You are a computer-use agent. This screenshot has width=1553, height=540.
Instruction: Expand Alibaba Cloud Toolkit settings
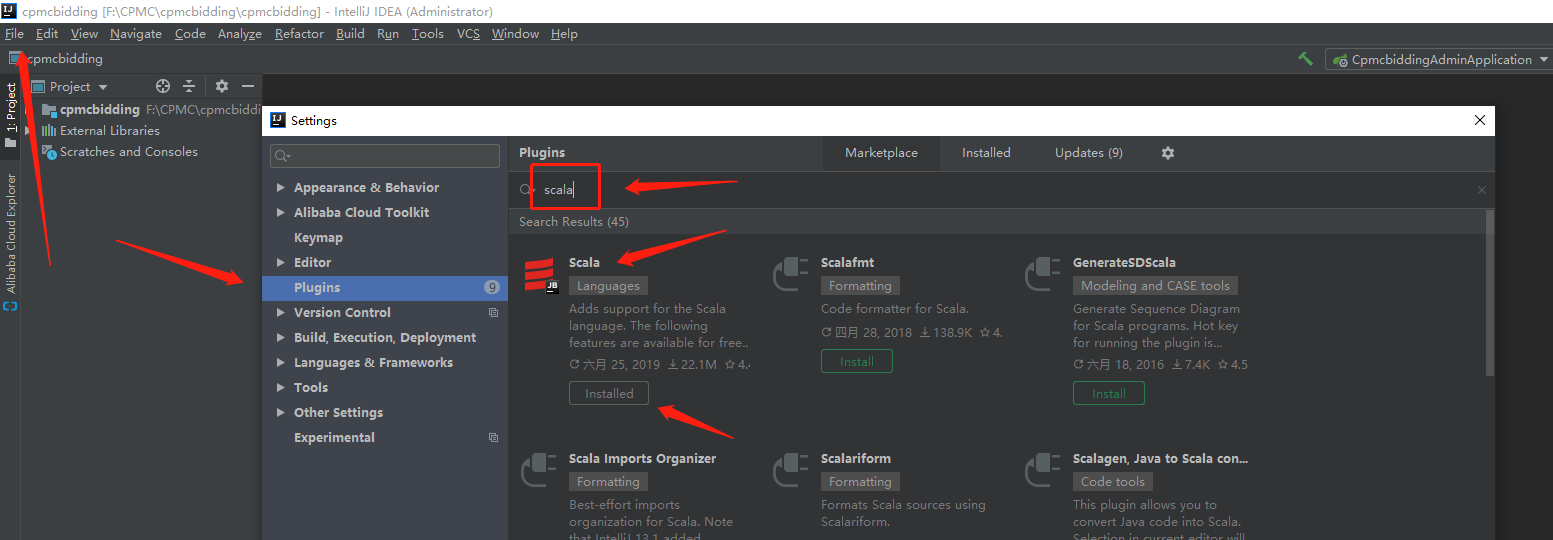281,213
